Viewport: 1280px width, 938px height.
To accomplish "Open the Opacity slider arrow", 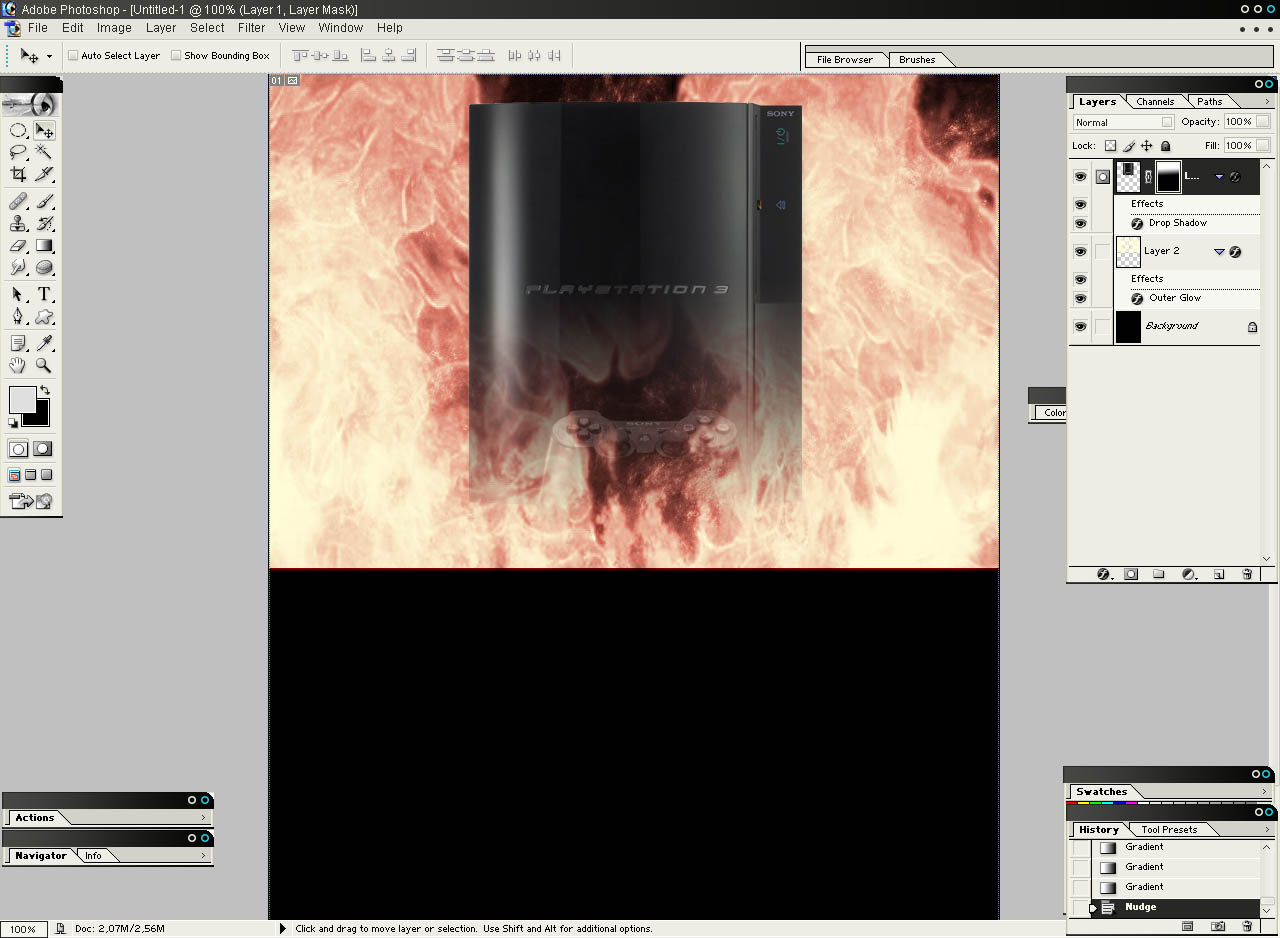I will 1264,122.
